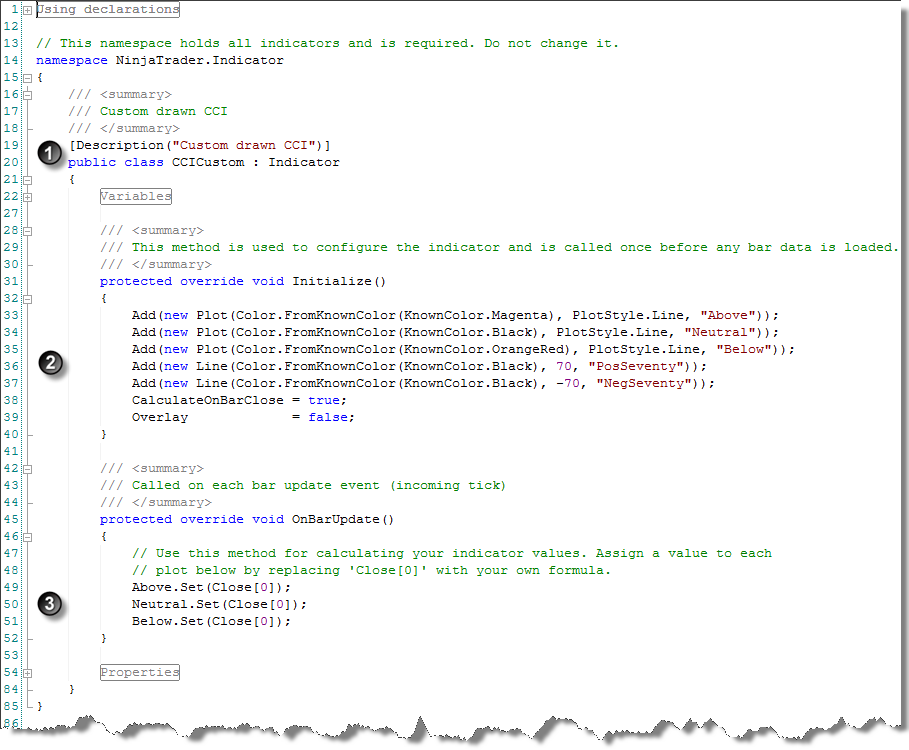The width and height of the screenshot is (909, 750).
Task: Click numbered callout badge 3 beside the OnBarUpdate code
Action: coord(49,605)
